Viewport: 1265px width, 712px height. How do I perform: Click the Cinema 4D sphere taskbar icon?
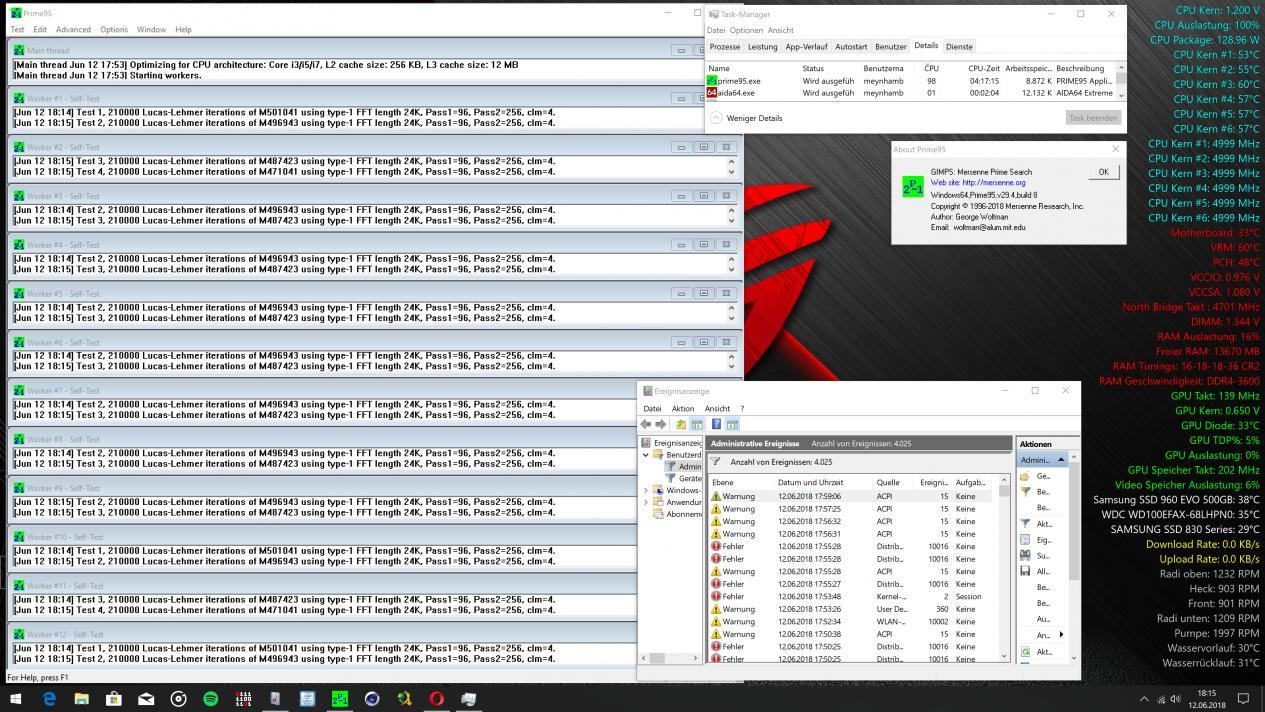(x=372, y=699)
